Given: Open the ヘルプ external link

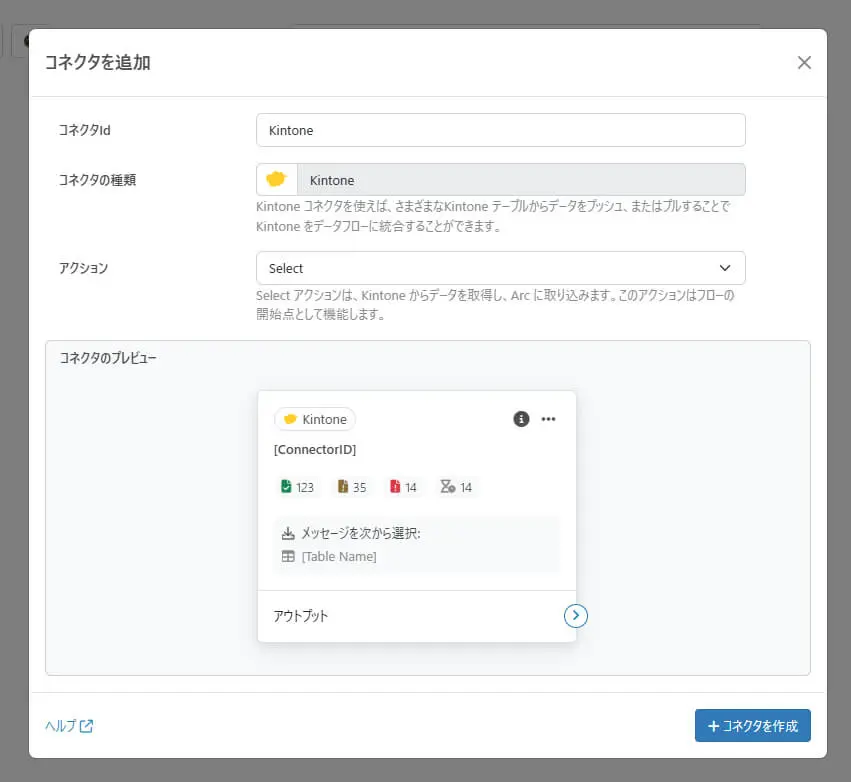Looking at the screenshot, I should point(67,726).
